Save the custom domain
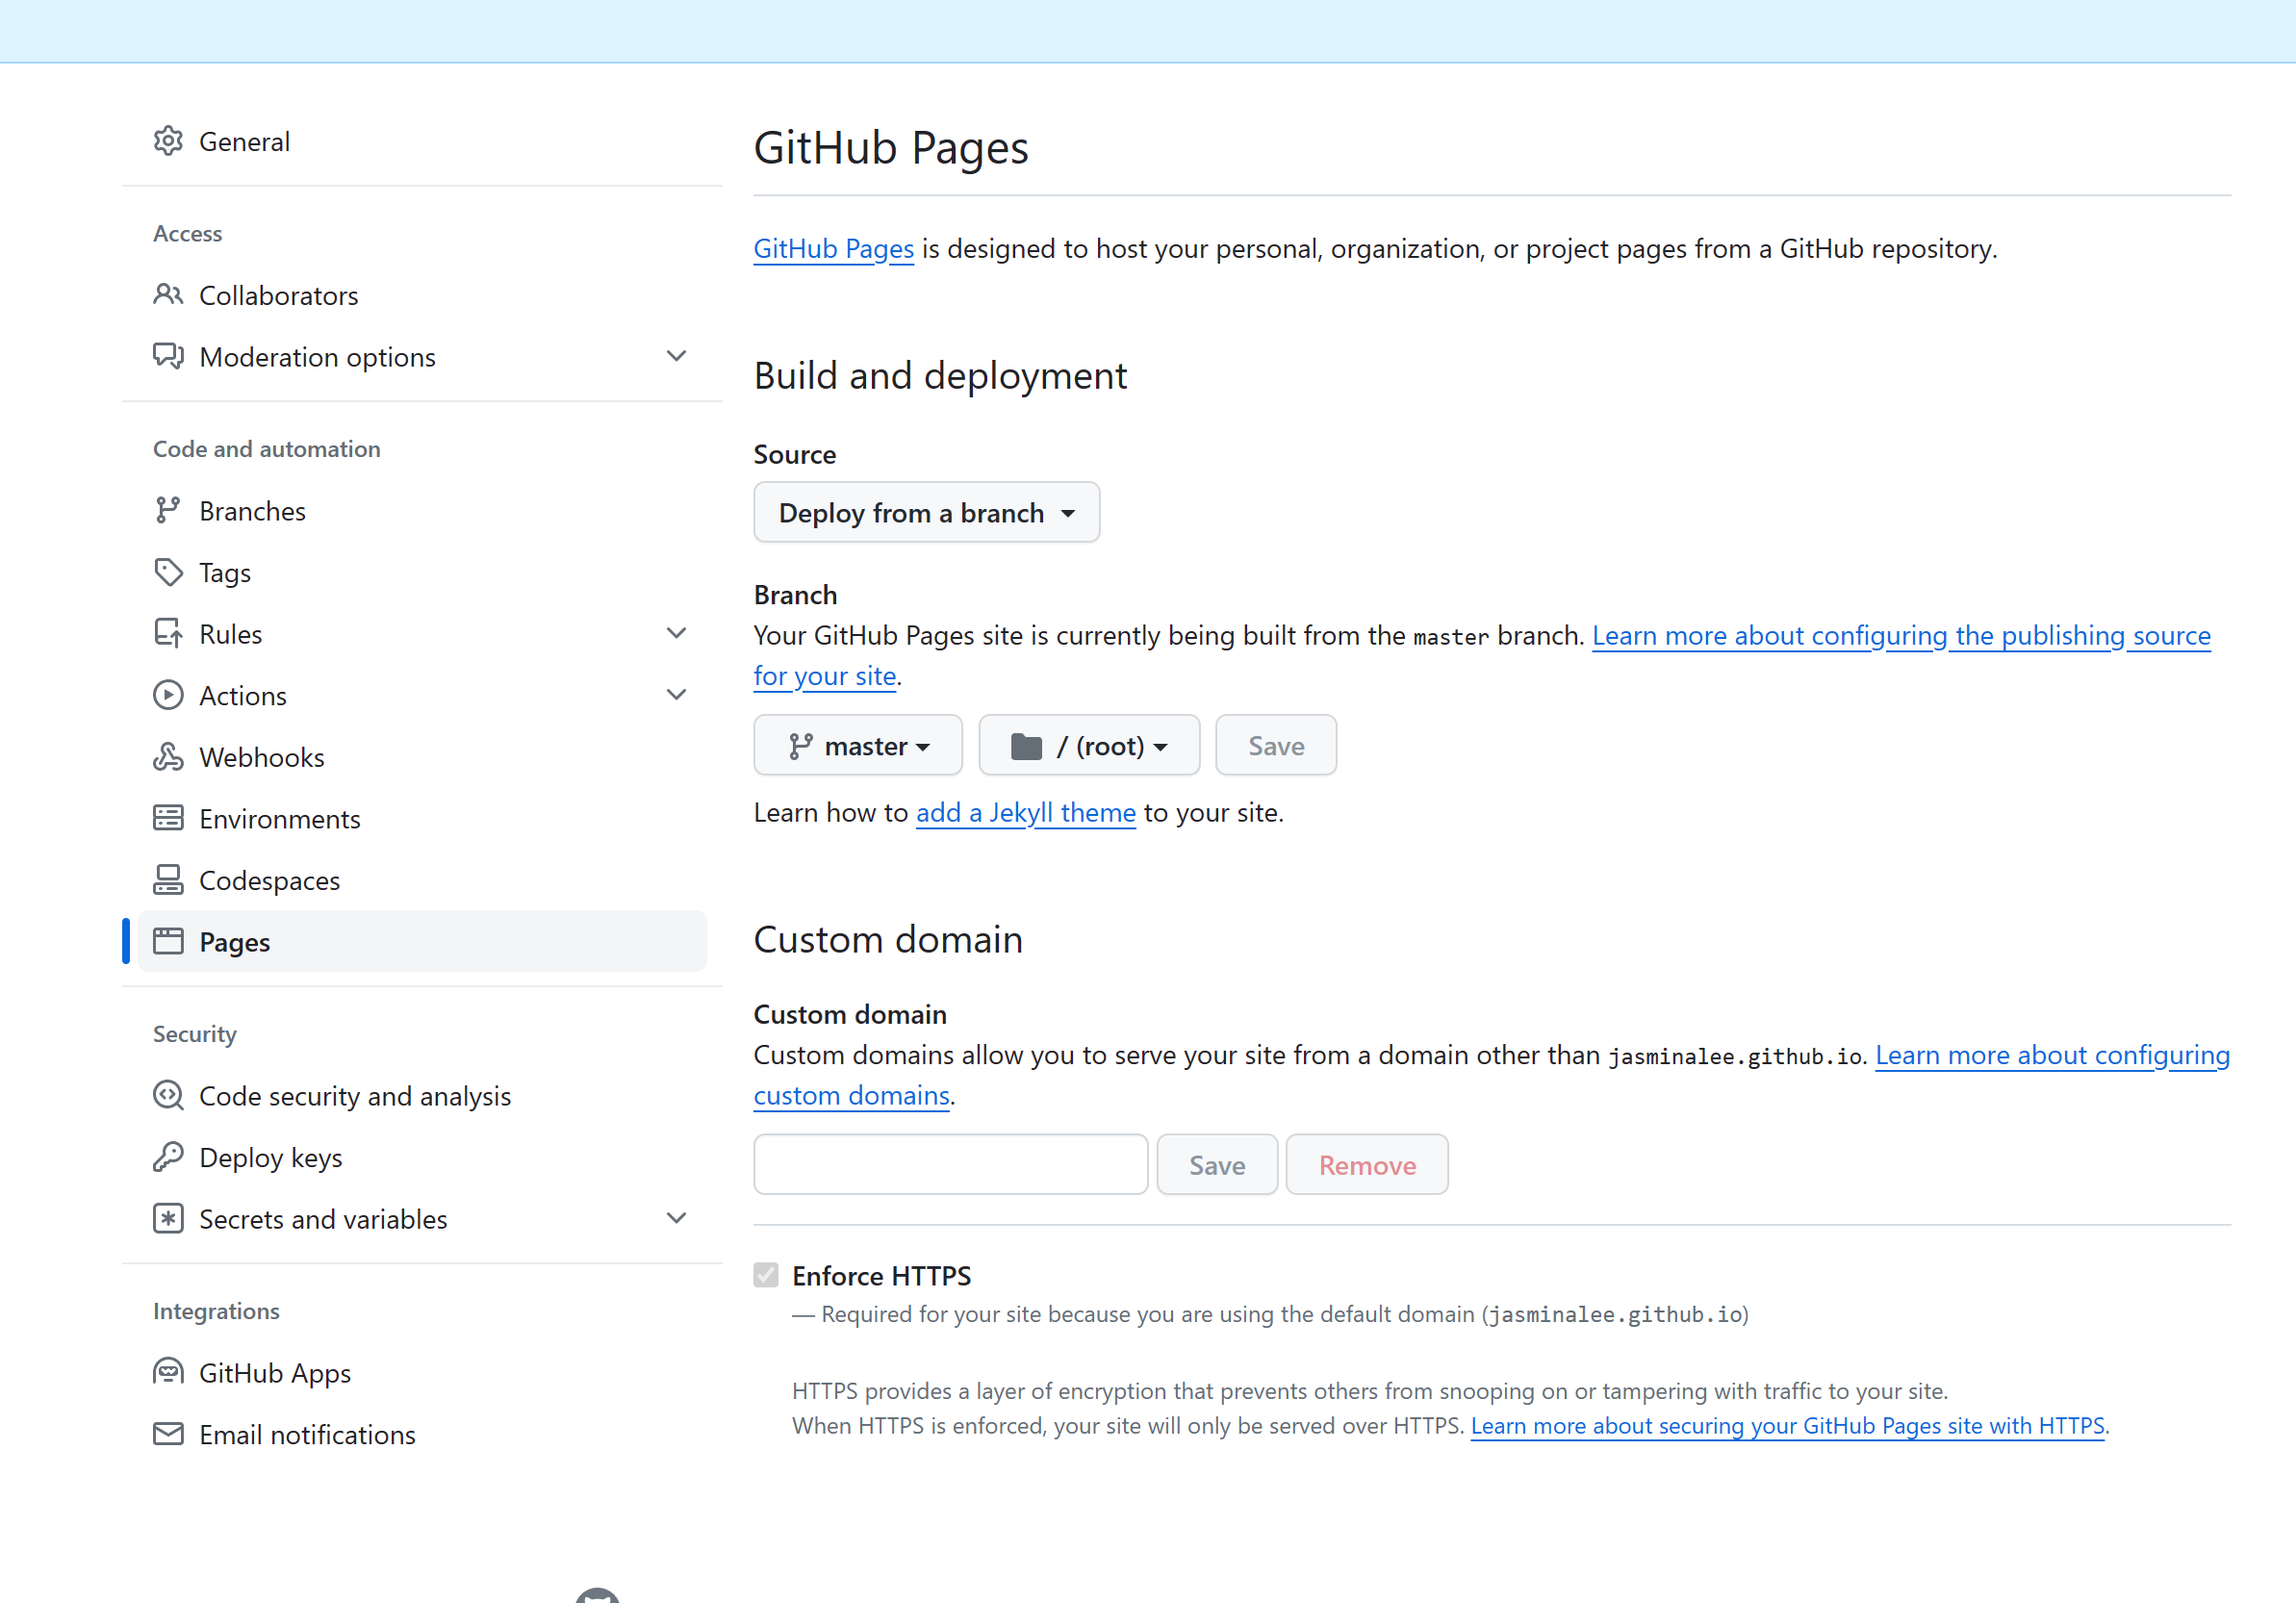 1217,1165
